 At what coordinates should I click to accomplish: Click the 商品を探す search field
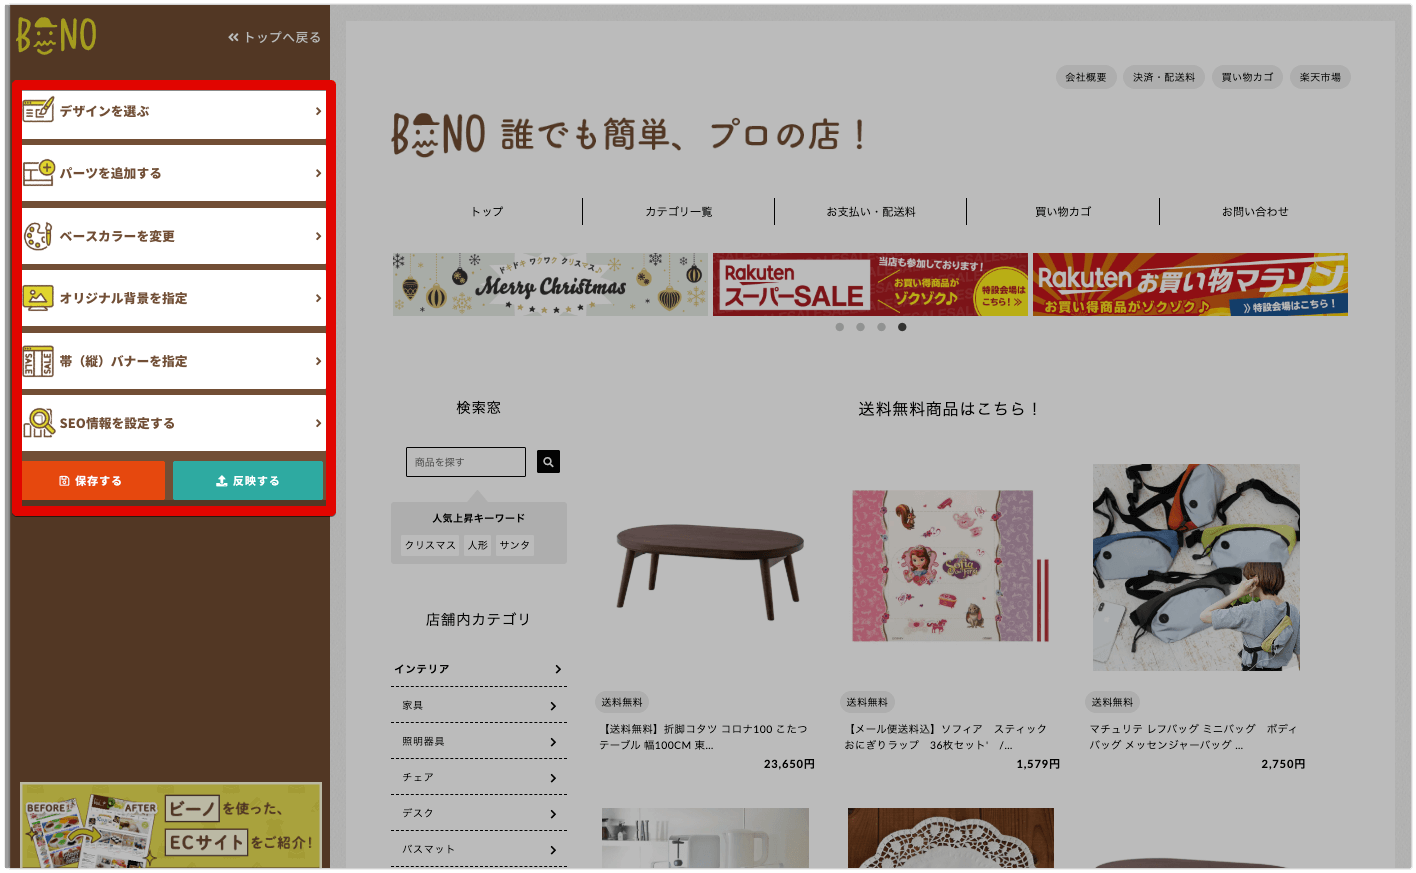pos(466,462)
